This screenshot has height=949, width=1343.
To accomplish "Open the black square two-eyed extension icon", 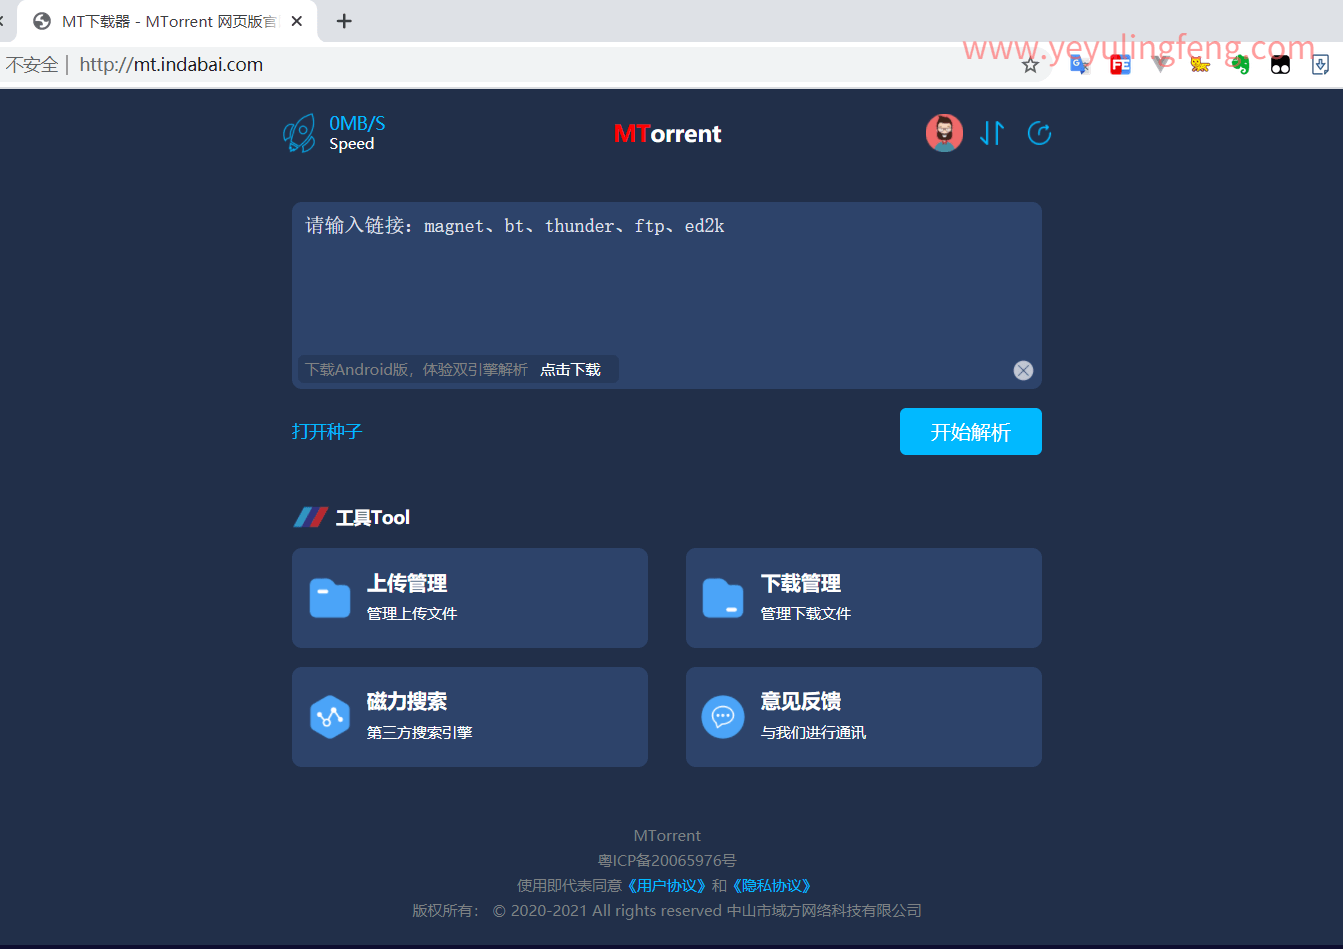I will (x=1280, y=65).
